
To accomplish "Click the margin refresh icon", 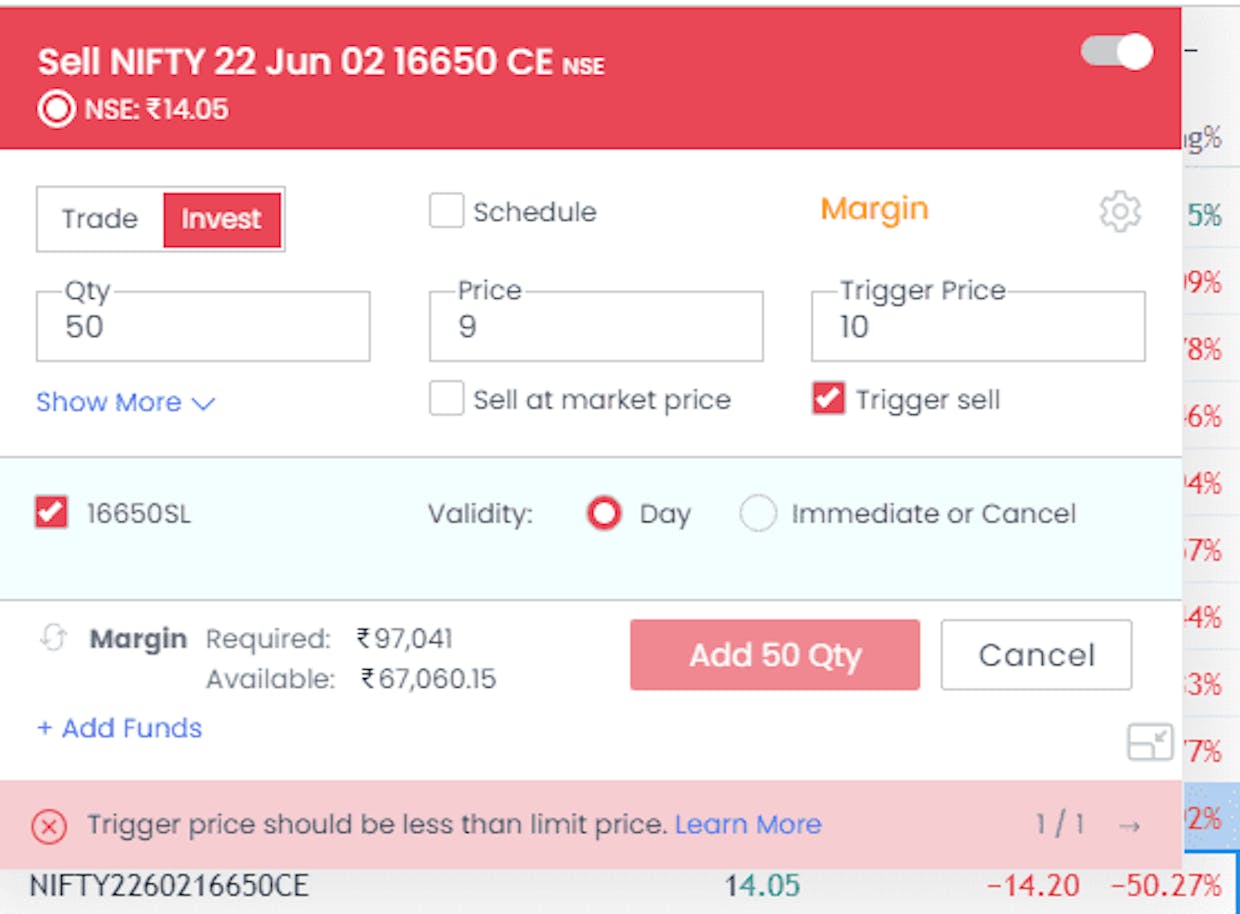I will (53, 638).
